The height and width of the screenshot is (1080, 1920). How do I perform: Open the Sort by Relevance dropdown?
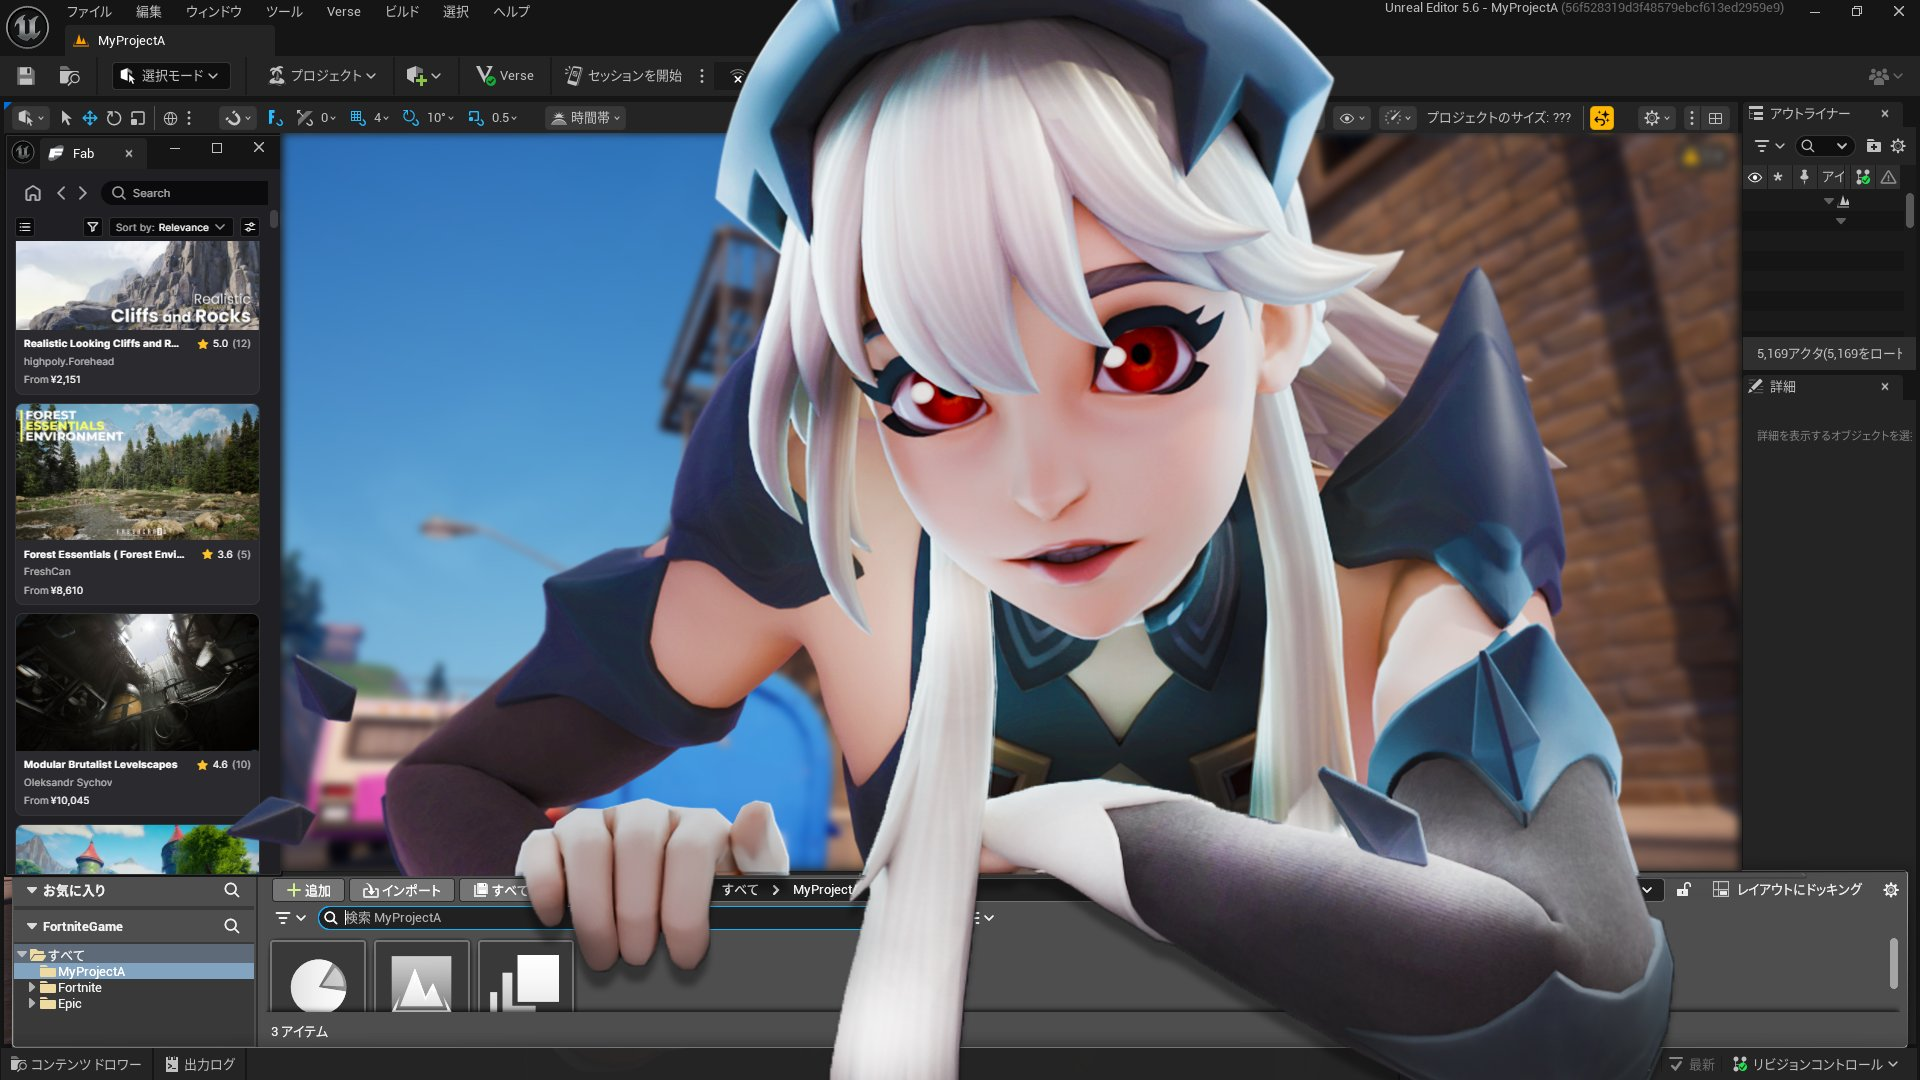(170, 227)
